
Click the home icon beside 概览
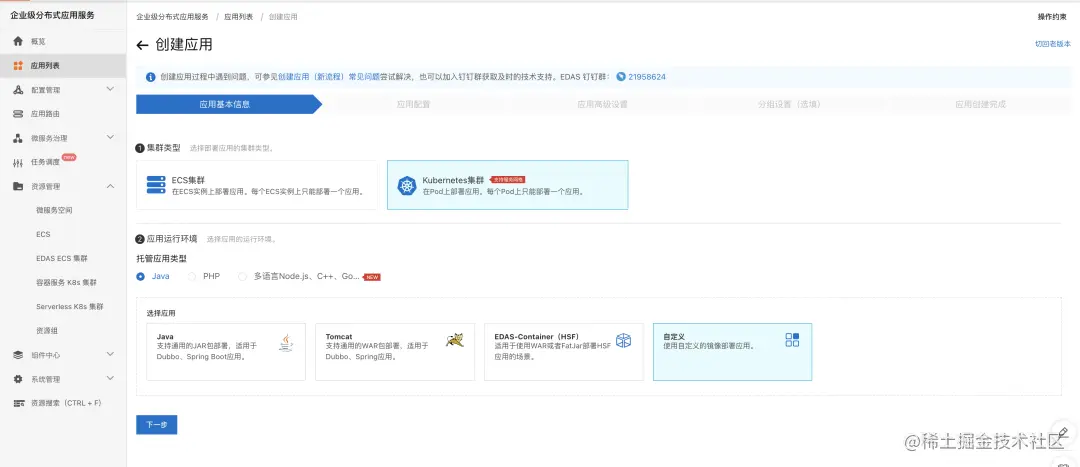point(18,41)
